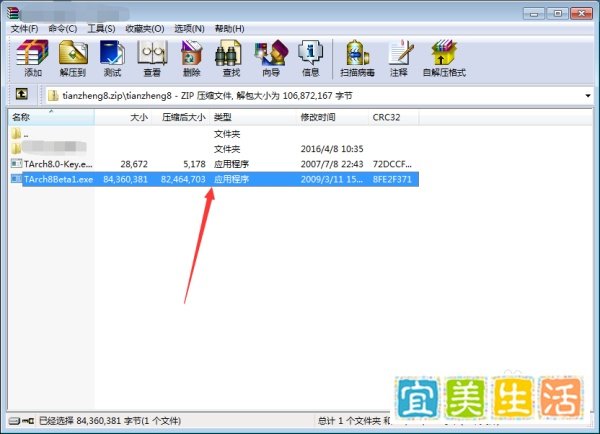The height and width of the screenshot is (434, 600).
Task: Select file name TArch8Beta1.exe
Action: pos(59,179)
